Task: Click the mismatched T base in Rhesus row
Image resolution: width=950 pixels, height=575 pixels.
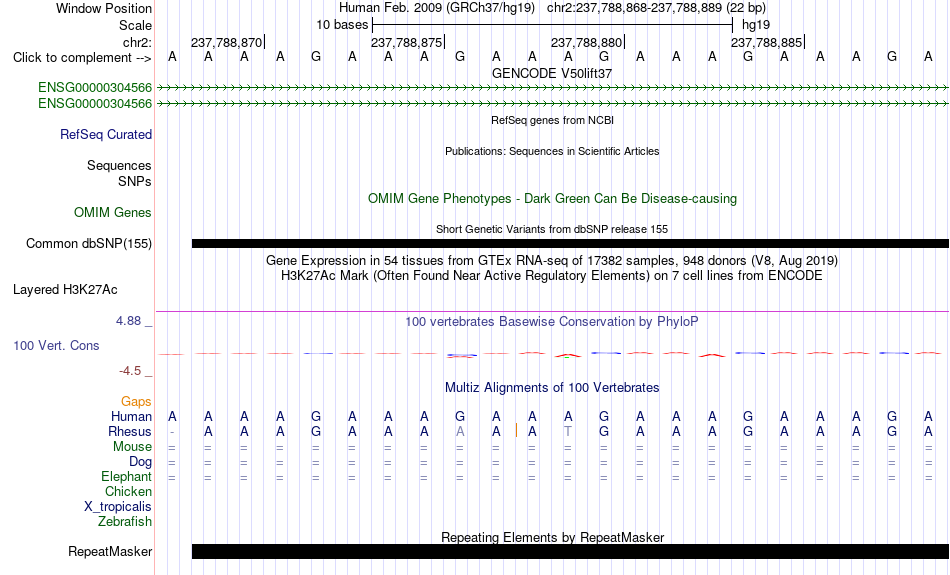Action: 568,431
